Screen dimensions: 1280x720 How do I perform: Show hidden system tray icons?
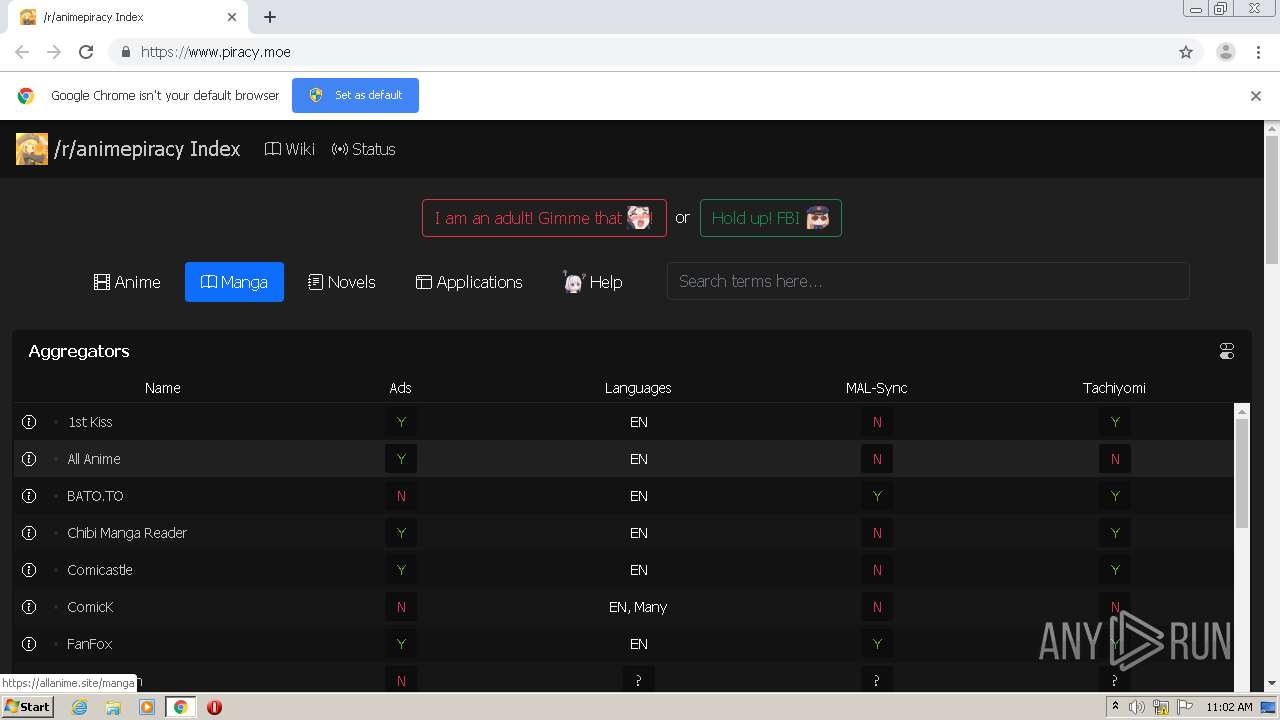point(1115,707)
